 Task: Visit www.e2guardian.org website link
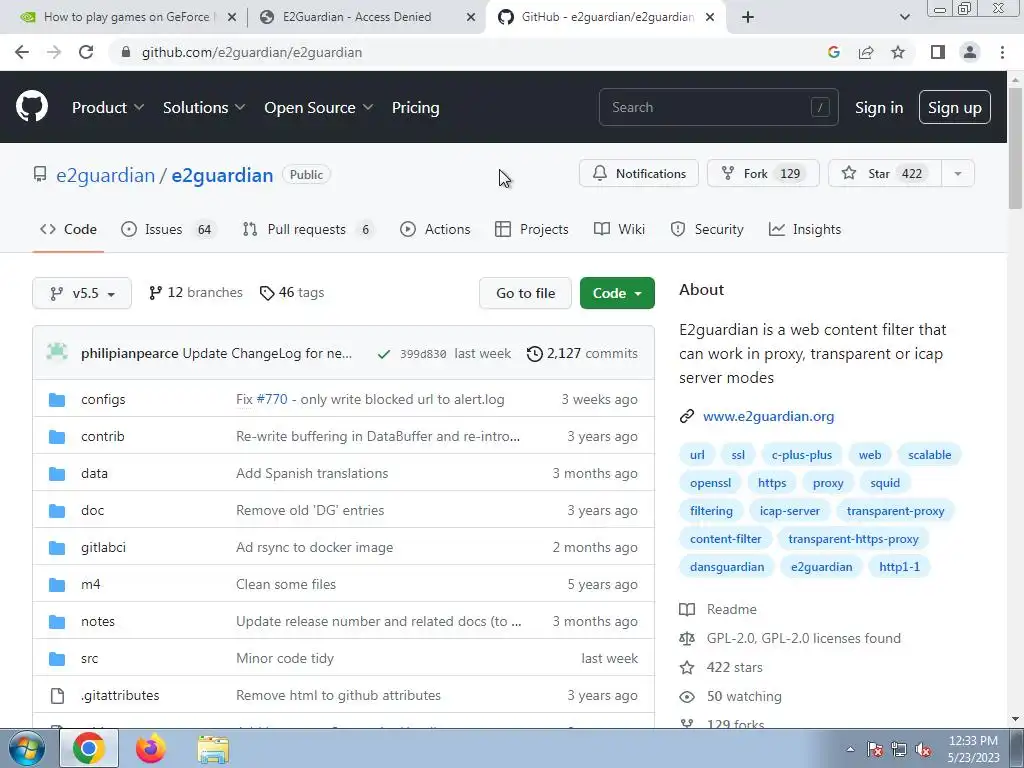coord(768,417)
